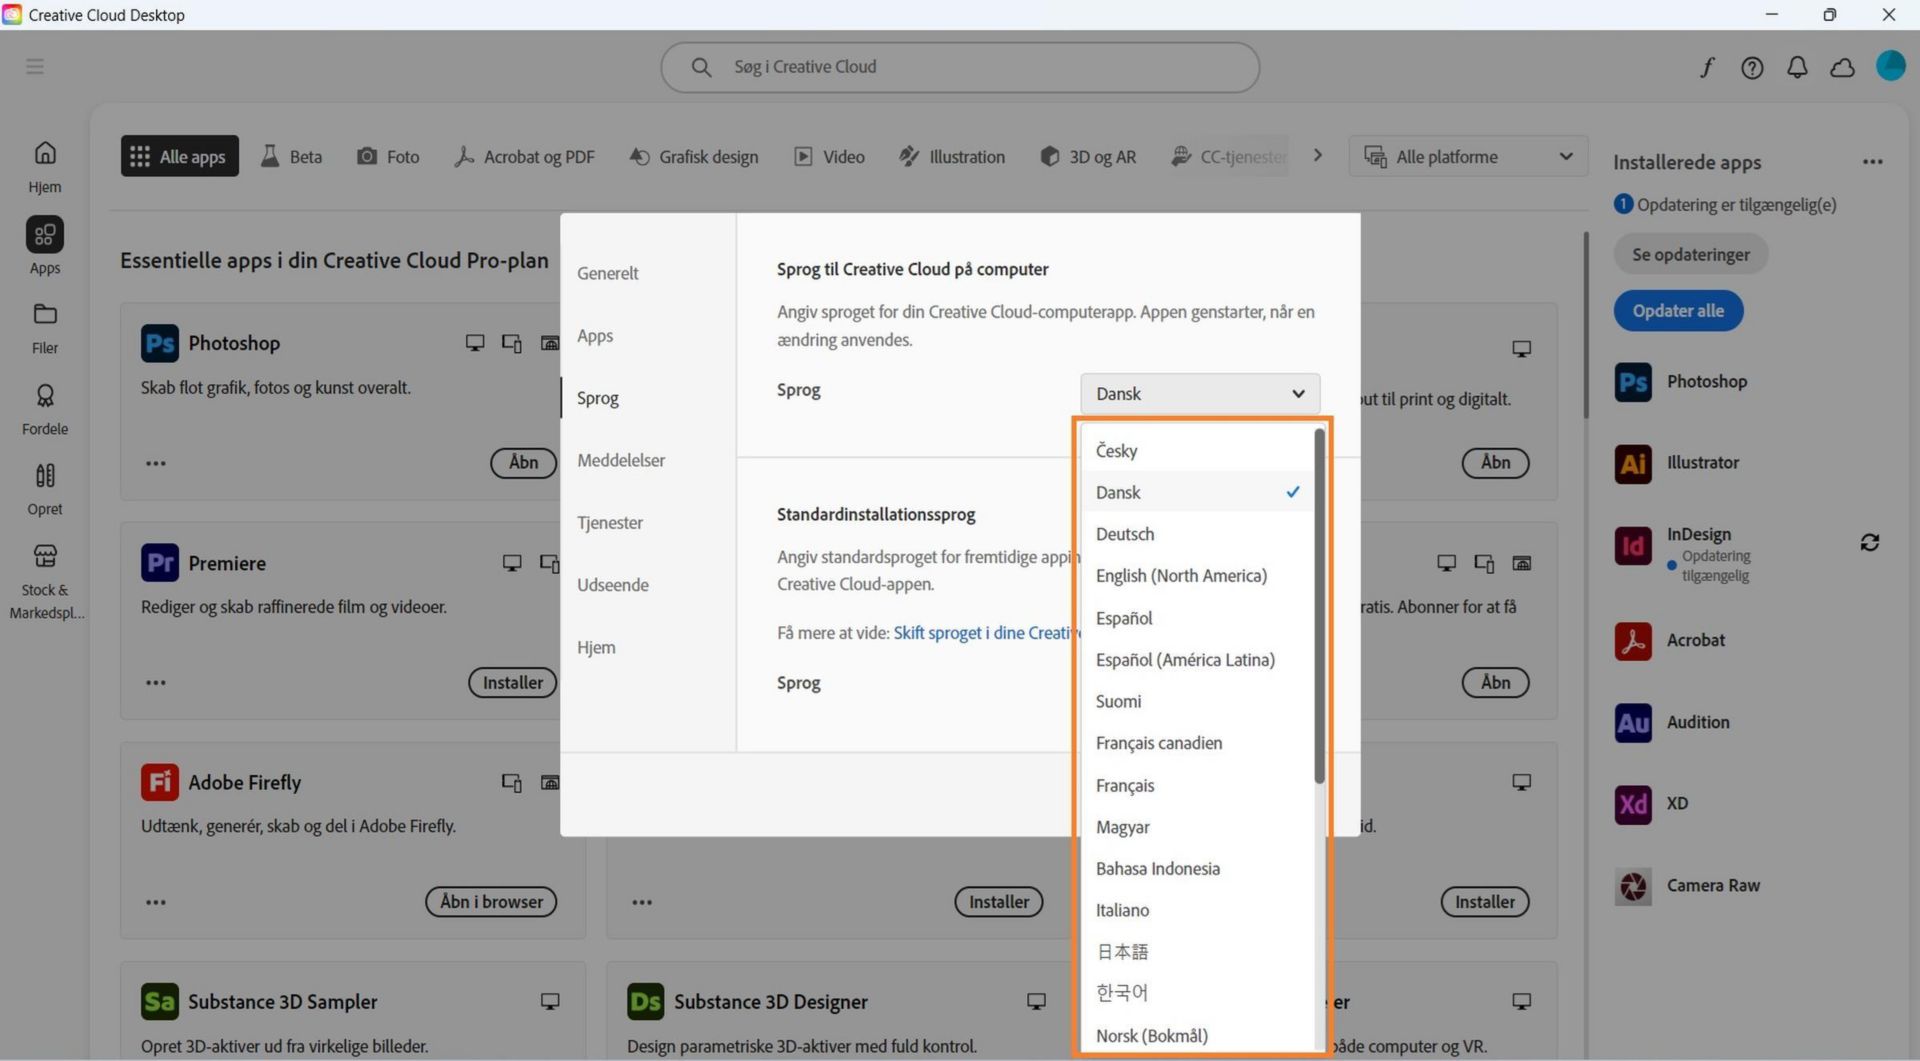The height and width of the screenshot is (1061, 1920).
Task: Open Udseende settings section
Action: click(x=613, y=585)
